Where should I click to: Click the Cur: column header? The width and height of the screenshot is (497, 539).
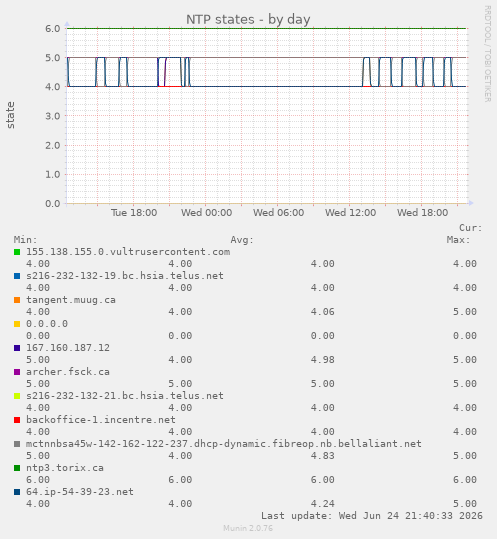[471, 228]
